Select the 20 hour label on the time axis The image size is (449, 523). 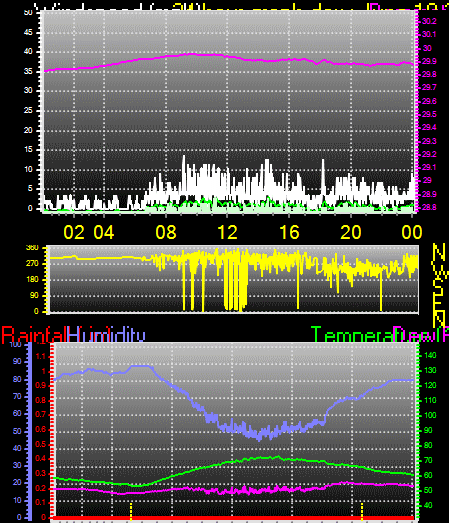pyautogui.click(x=351, y=232)
